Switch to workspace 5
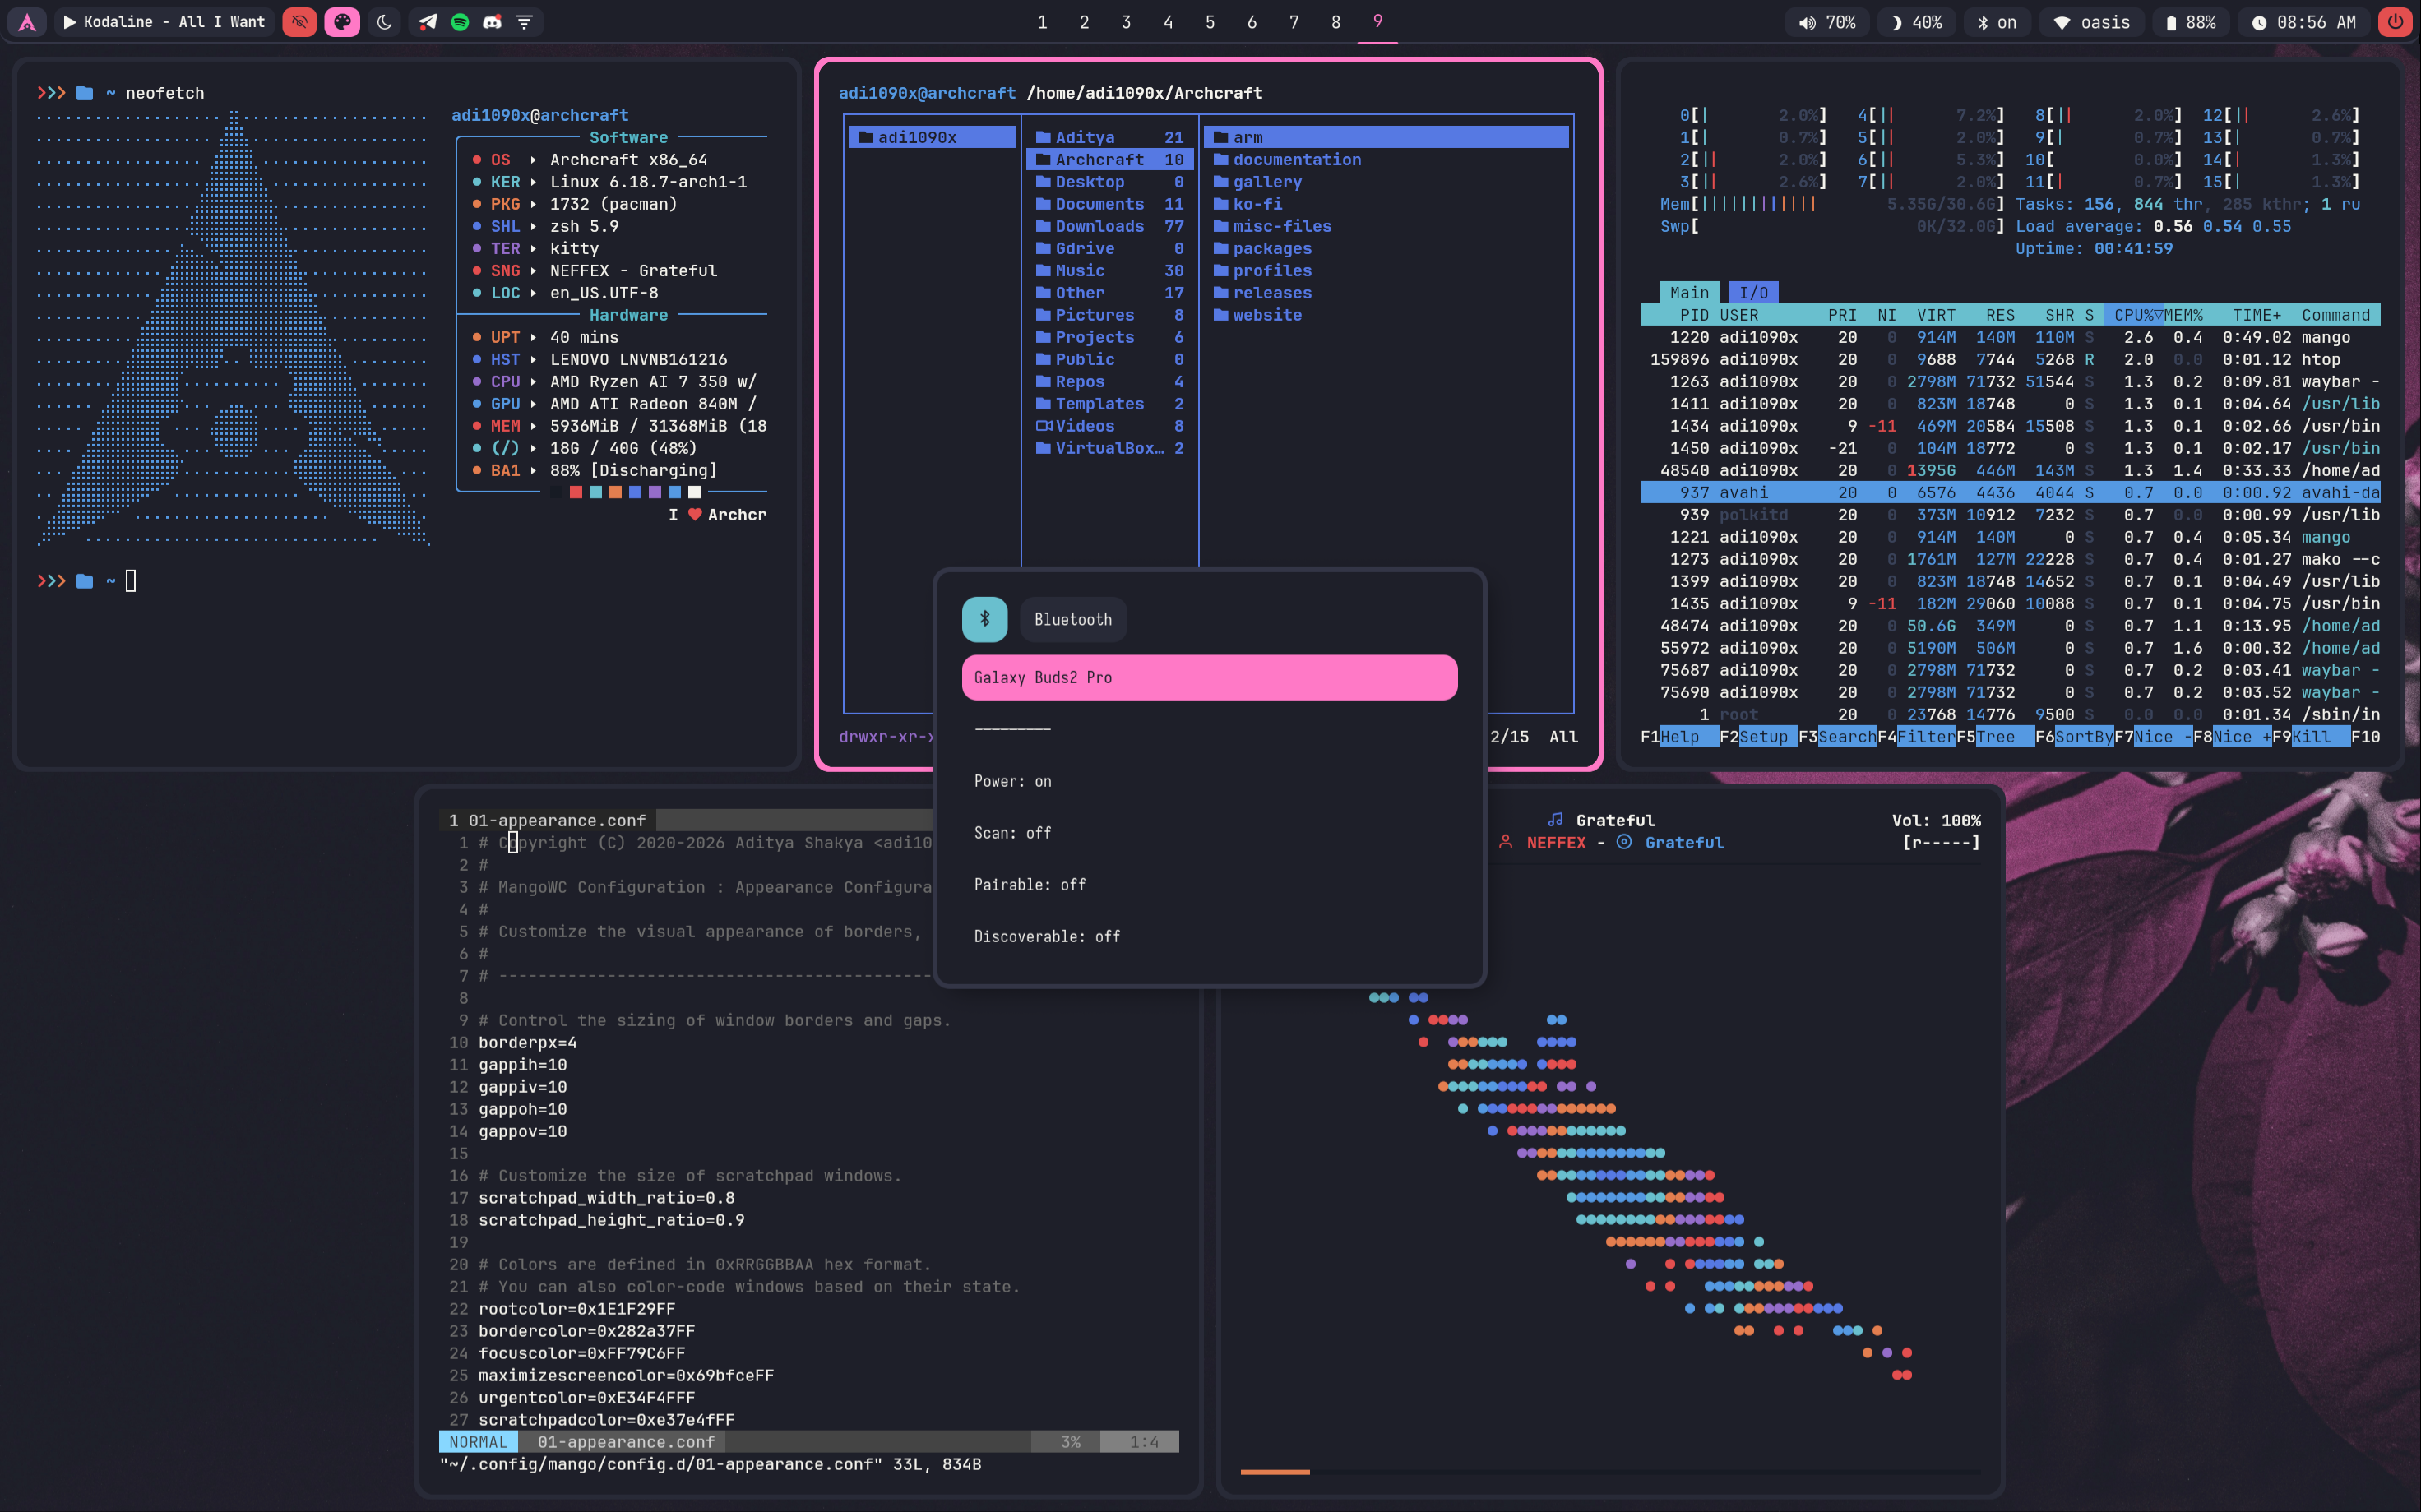Screen dimensions: 2421x1512 pos(1210,22)
